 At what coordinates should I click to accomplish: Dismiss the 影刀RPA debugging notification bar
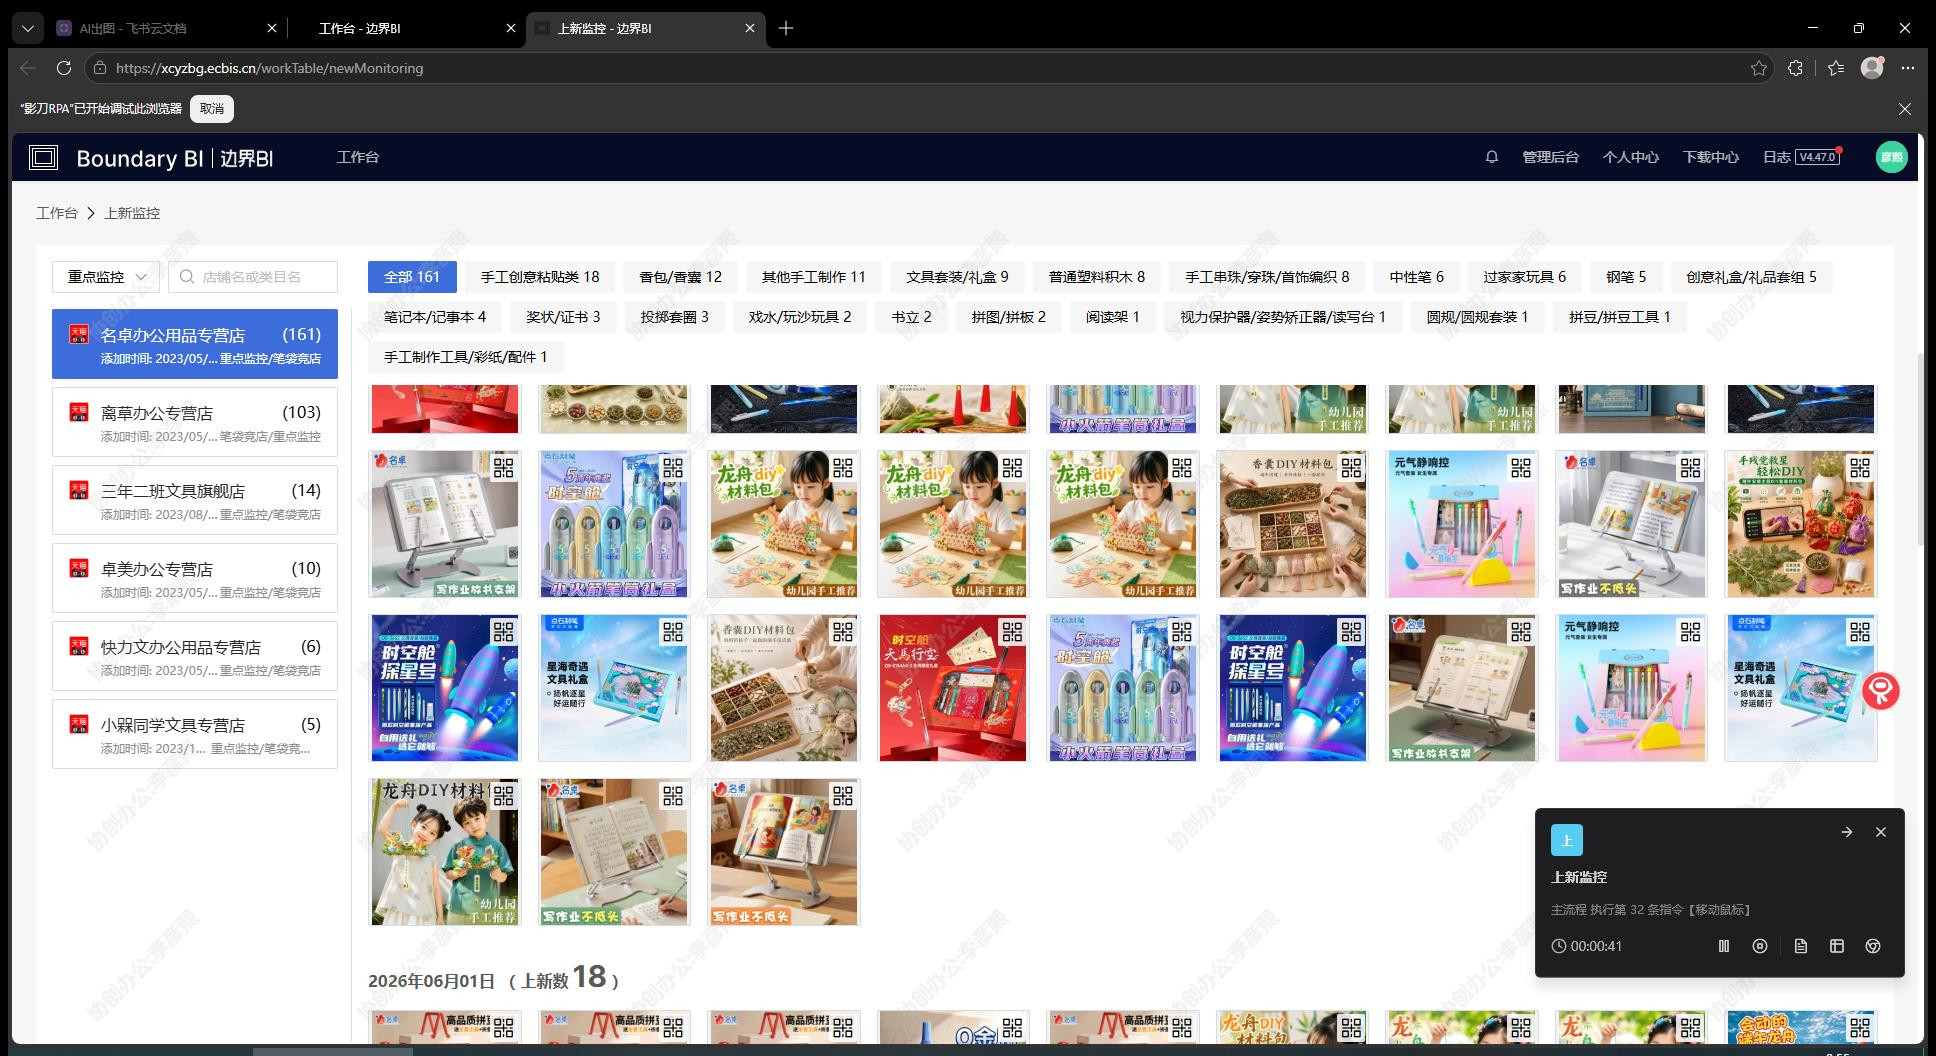click(1905, 108)
